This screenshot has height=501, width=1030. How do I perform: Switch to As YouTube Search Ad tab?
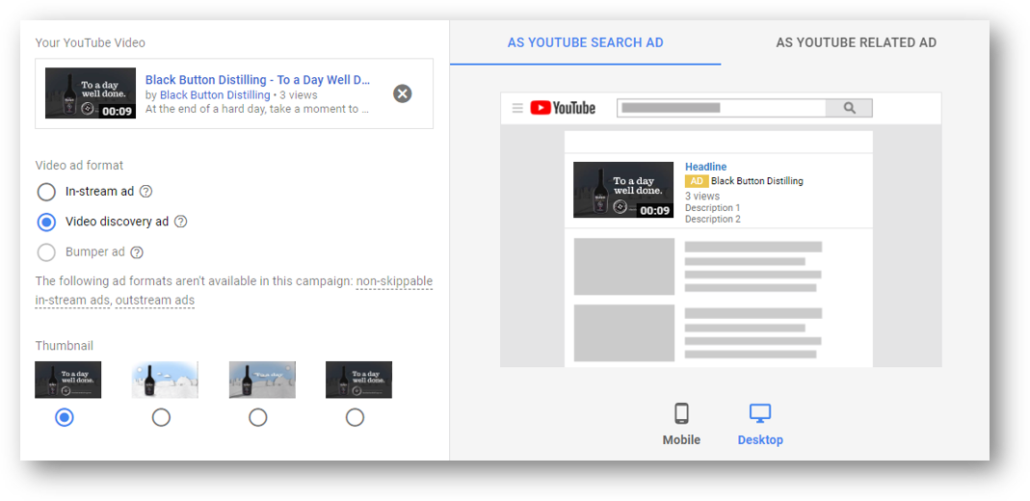585,43
